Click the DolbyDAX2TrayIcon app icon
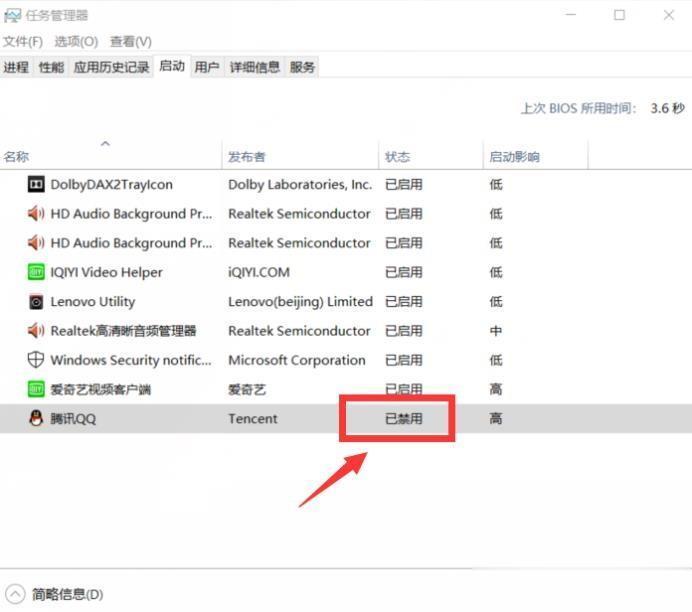Screen dimensions: 692x612 pos(36,184)
